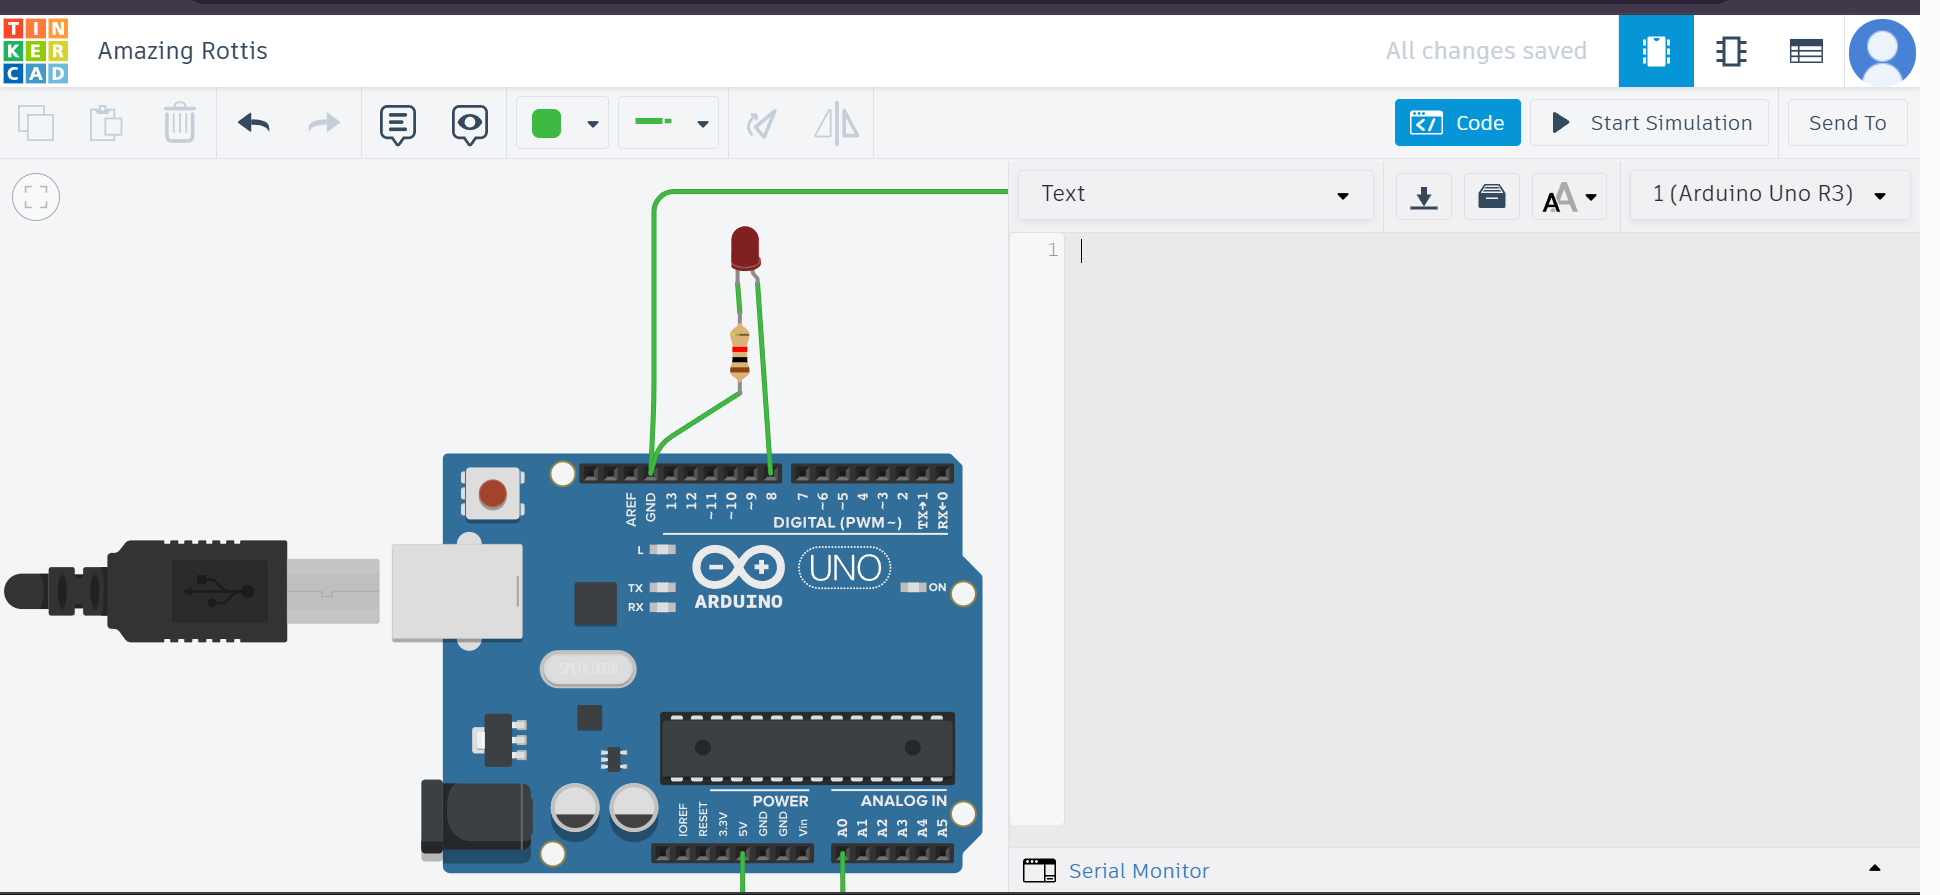The height and width of the screenshot is (895, 1940).
Task: Click the DIGITAL (PWM~) label
Action: (837, 523)
